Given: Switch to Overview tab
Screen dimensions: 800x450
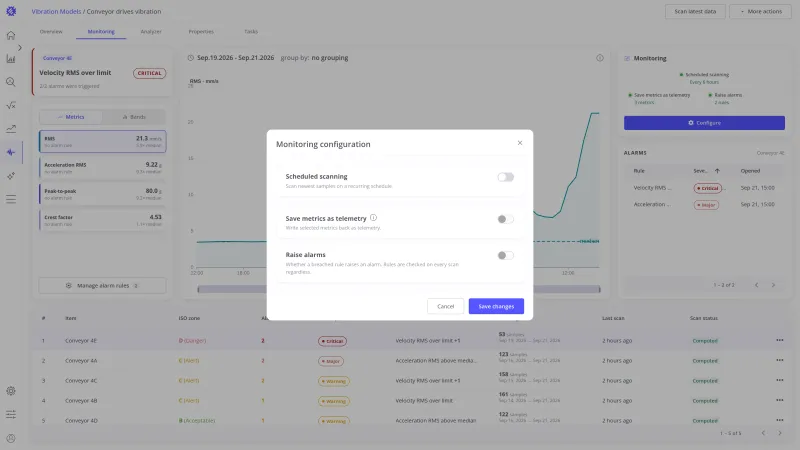Looking at the screenshot, I should (51, 32).
